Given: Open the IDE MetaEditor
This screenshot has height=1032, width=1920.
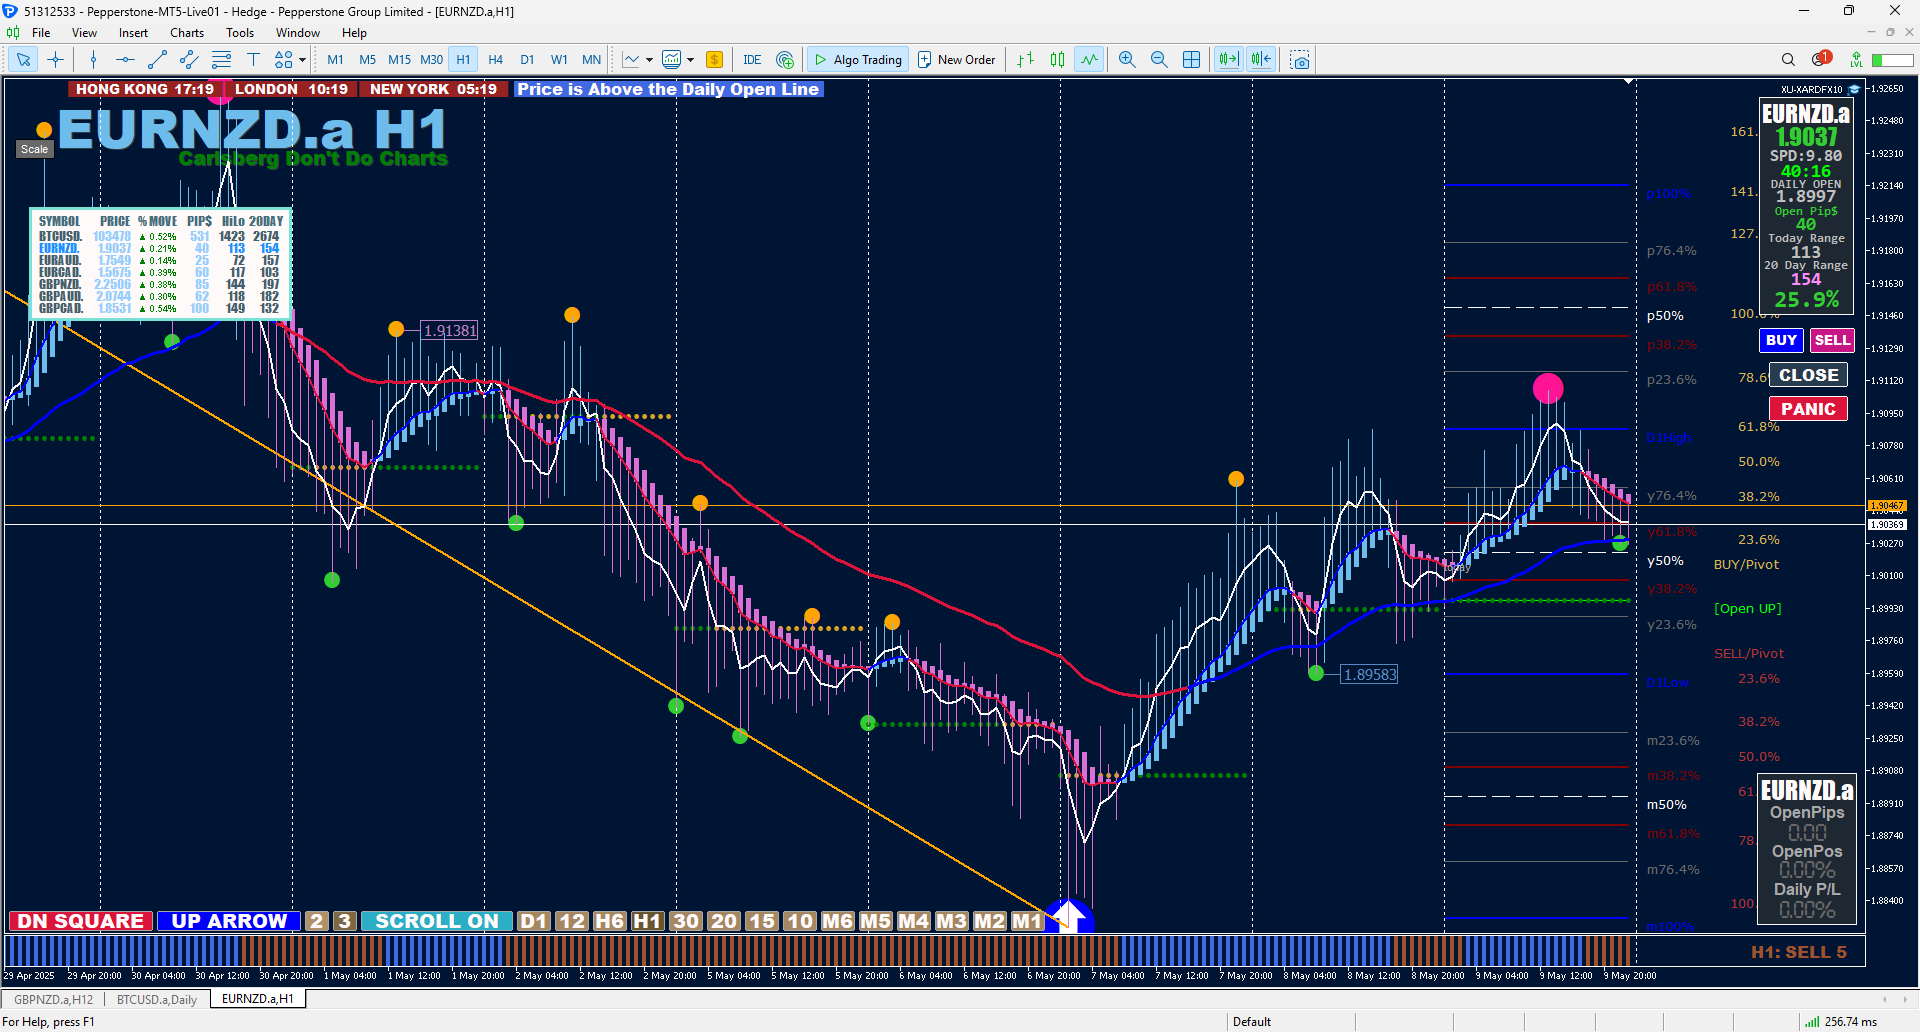Looking at the screenshot, I should (752, 60).
